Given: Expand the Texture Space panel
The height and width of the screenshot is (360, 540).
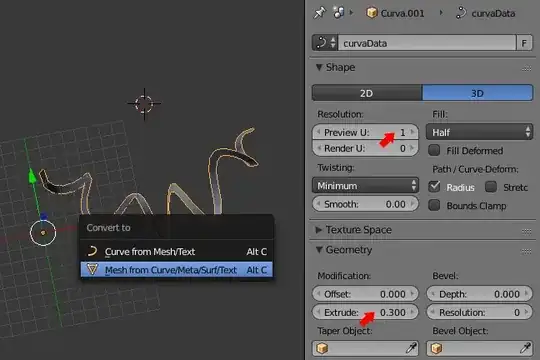Looking at the screenshot, I should [x=319, y=229].
